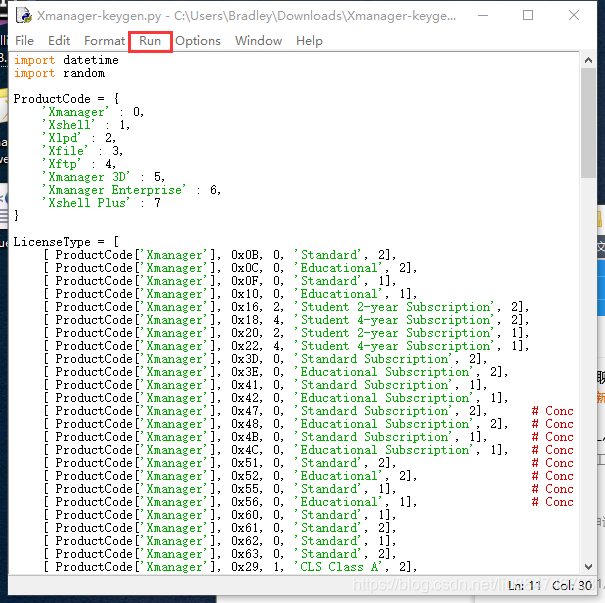Open the Window menu
The image size is (605, 603).
click(x=259, y=41)
